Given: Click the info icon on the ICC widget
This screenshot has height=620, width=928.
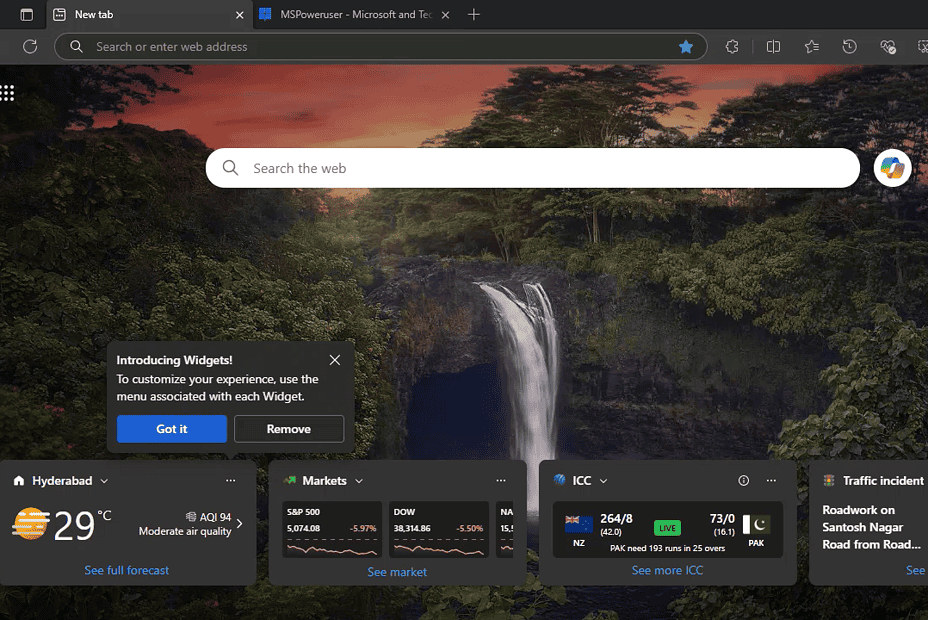Looking at the screenshot, I should [743, 480].
